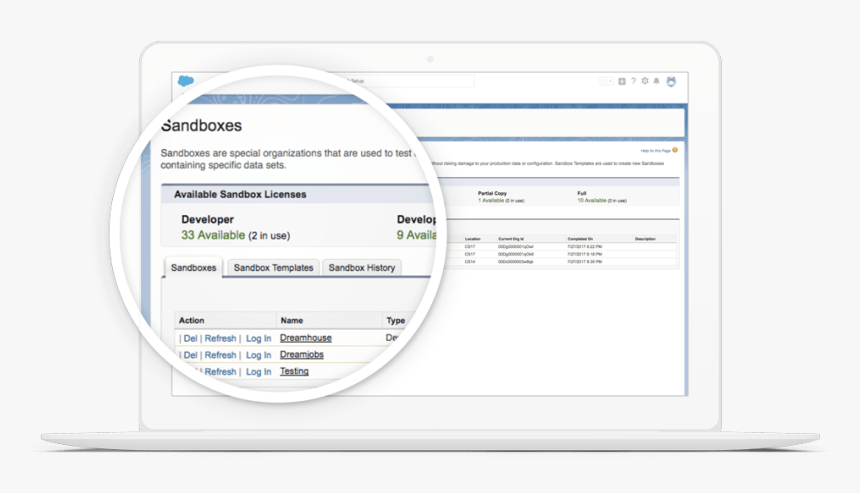The height and width of the screenshot is (493, 860).
Task: Open the Dreamhouse sandbox link
Action: pos(305,338)
